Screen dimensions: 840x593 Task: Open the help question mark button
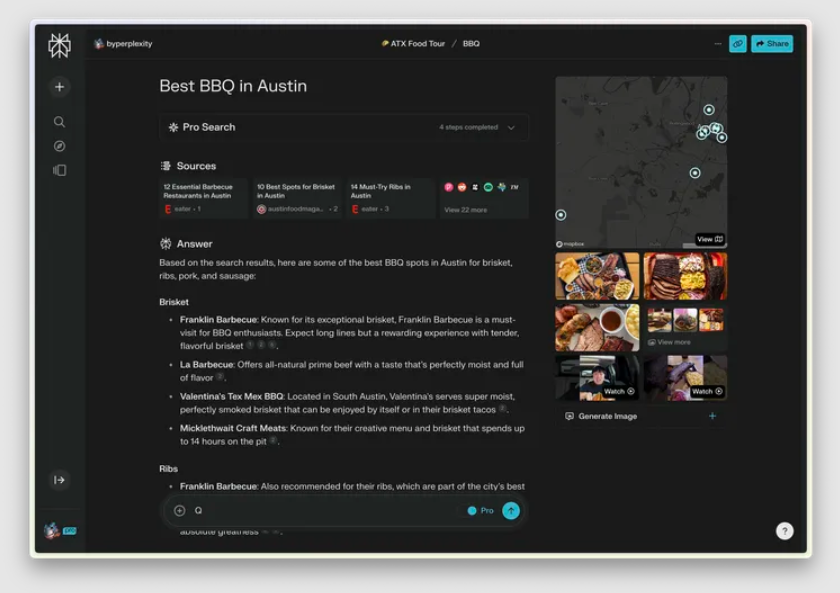(x=785, y=531)
